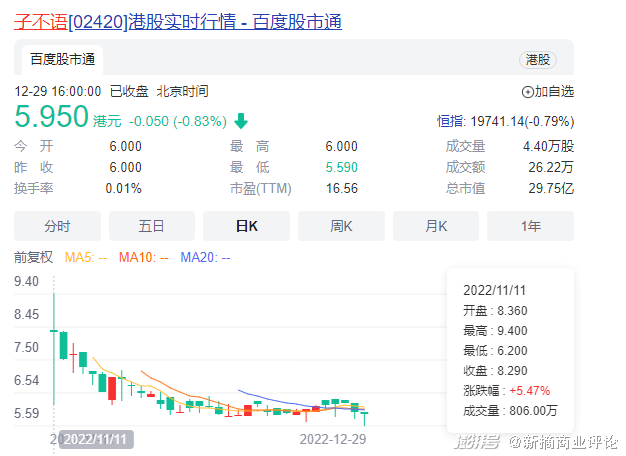
Task: Click the 已收盘 status text
Action: (x=129, y=91)
